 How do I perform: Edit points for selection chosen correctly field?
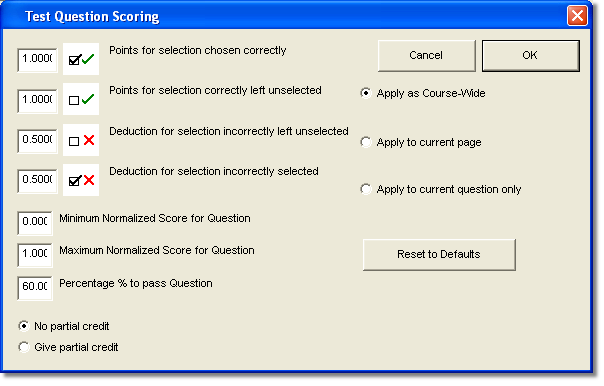coord(37,60)
